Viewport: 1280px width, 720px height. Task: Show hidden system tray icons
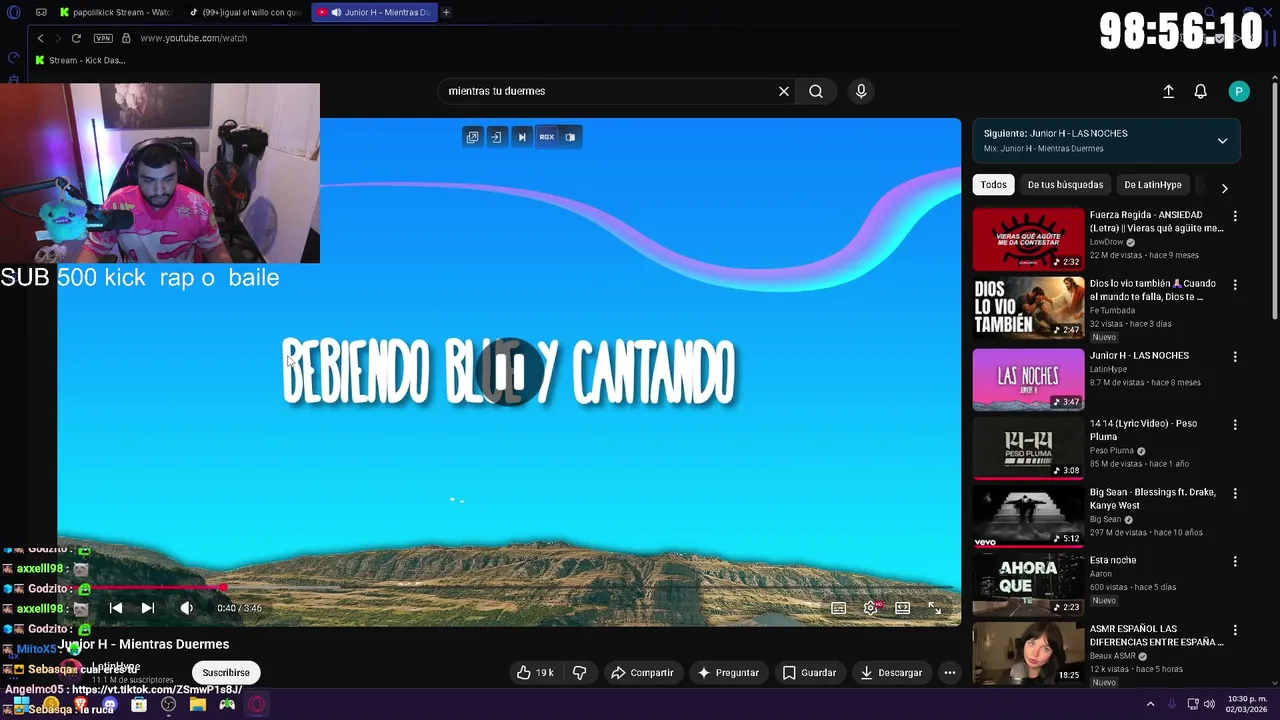tap(1150, 704)
